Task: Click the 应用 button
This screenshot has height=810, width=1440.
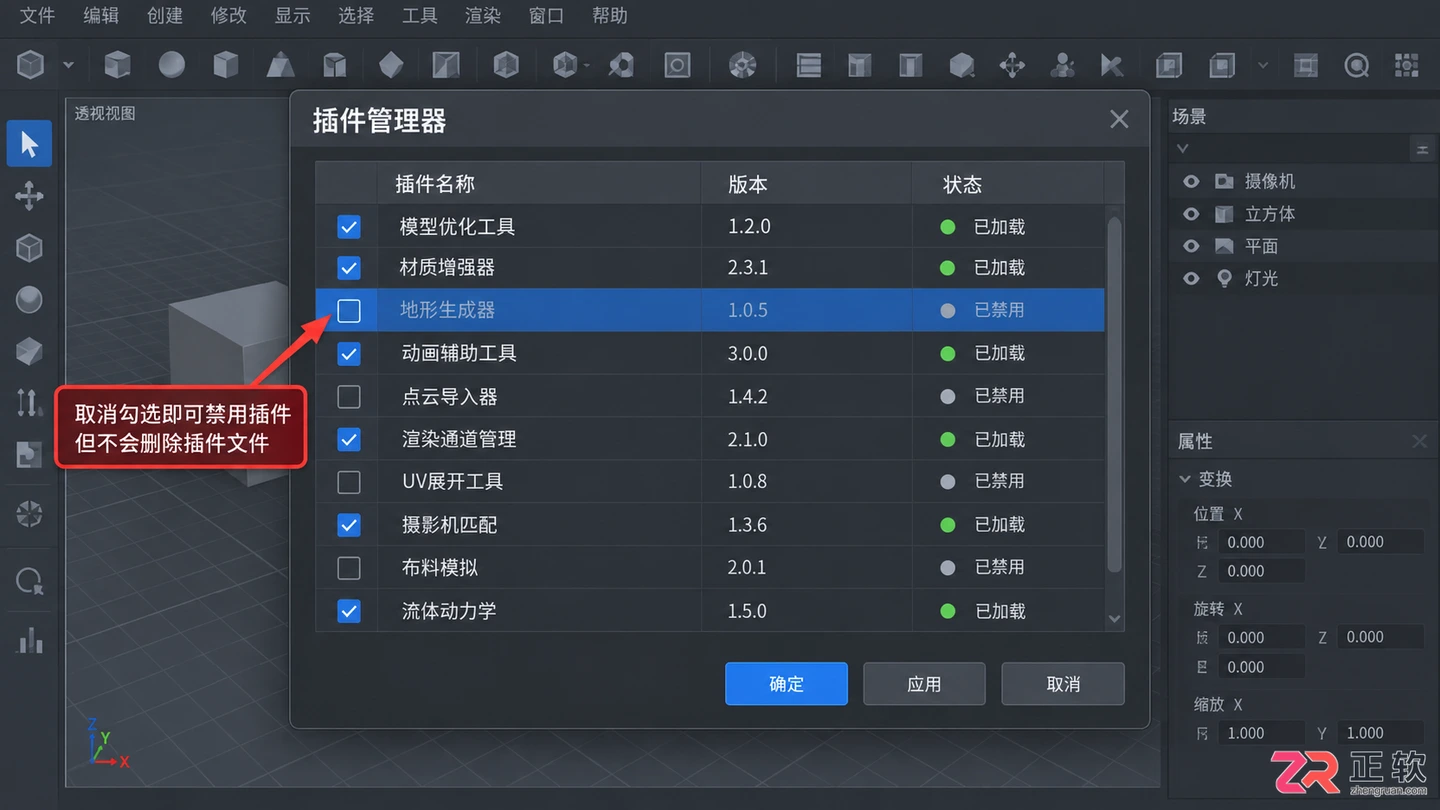Action: pos(924,684)
